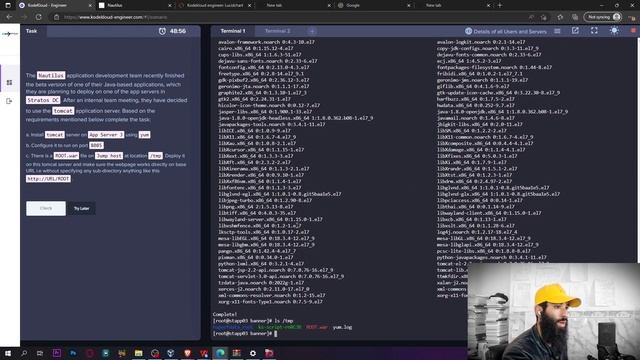640x360 pixels.
Task: Select the Task panel header
Action: pos(31,31)
